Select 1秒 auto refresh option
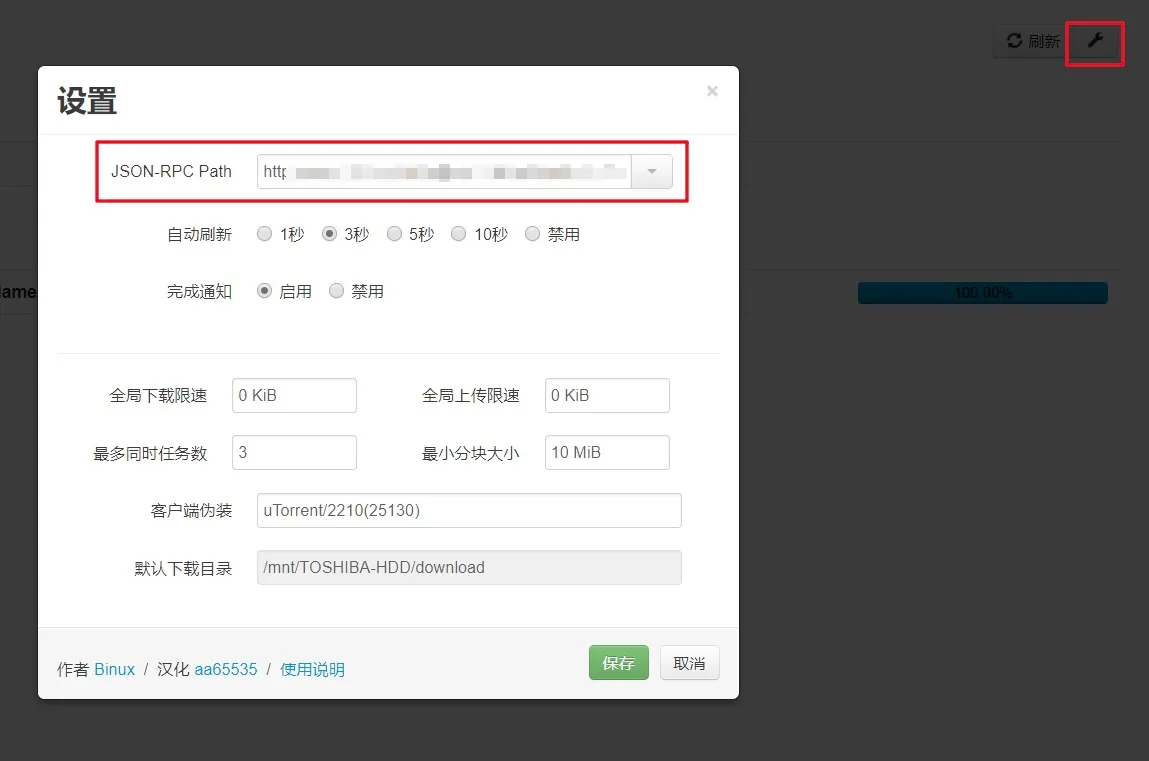This screenshot has height=761, width=1149. tap(265, 234)
